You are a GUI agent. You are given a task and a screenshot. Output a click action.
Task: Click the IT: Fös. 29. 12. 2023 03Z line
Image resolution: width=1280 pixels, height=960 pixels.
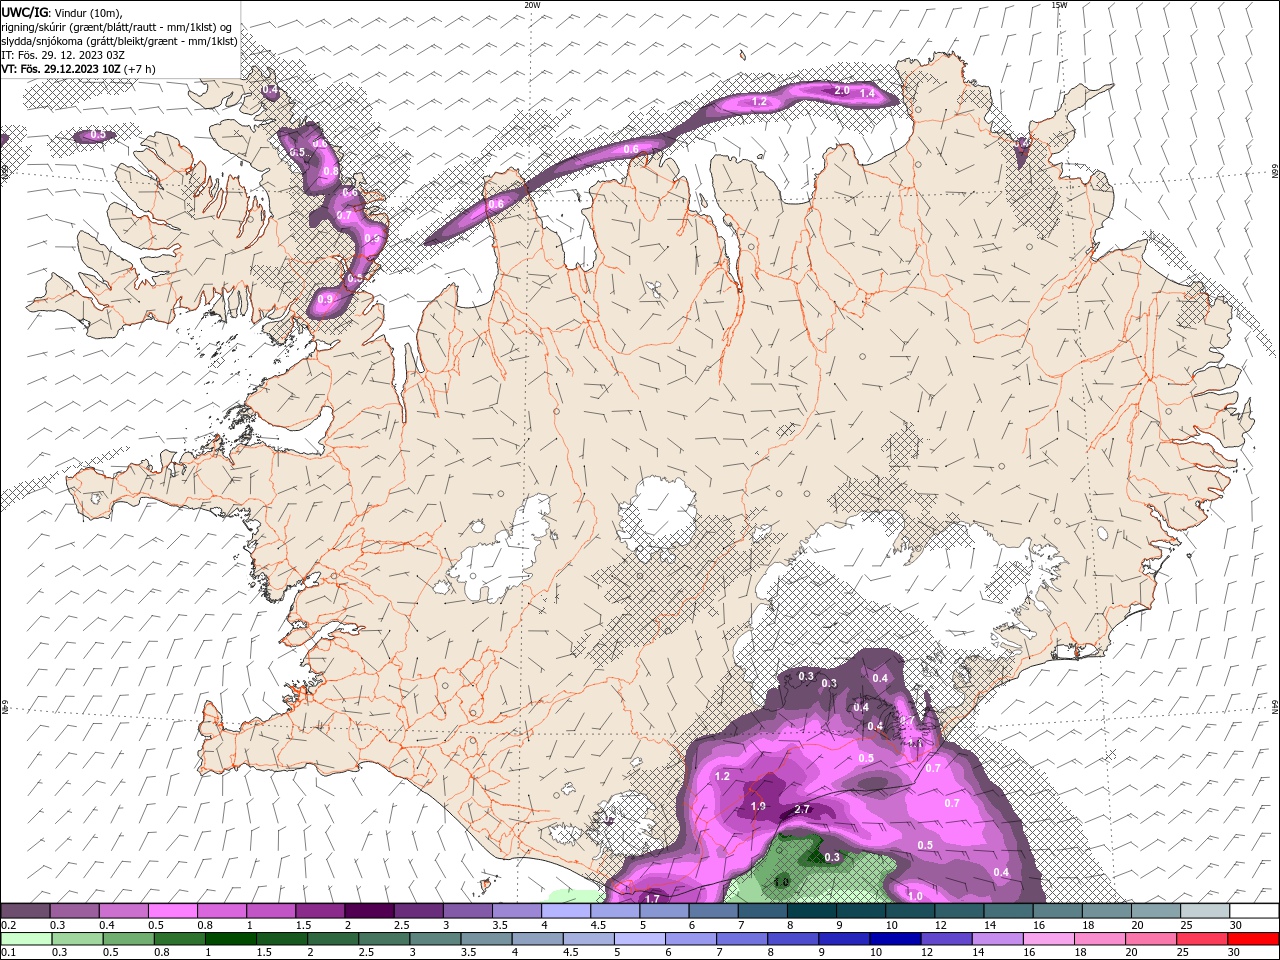63,55
